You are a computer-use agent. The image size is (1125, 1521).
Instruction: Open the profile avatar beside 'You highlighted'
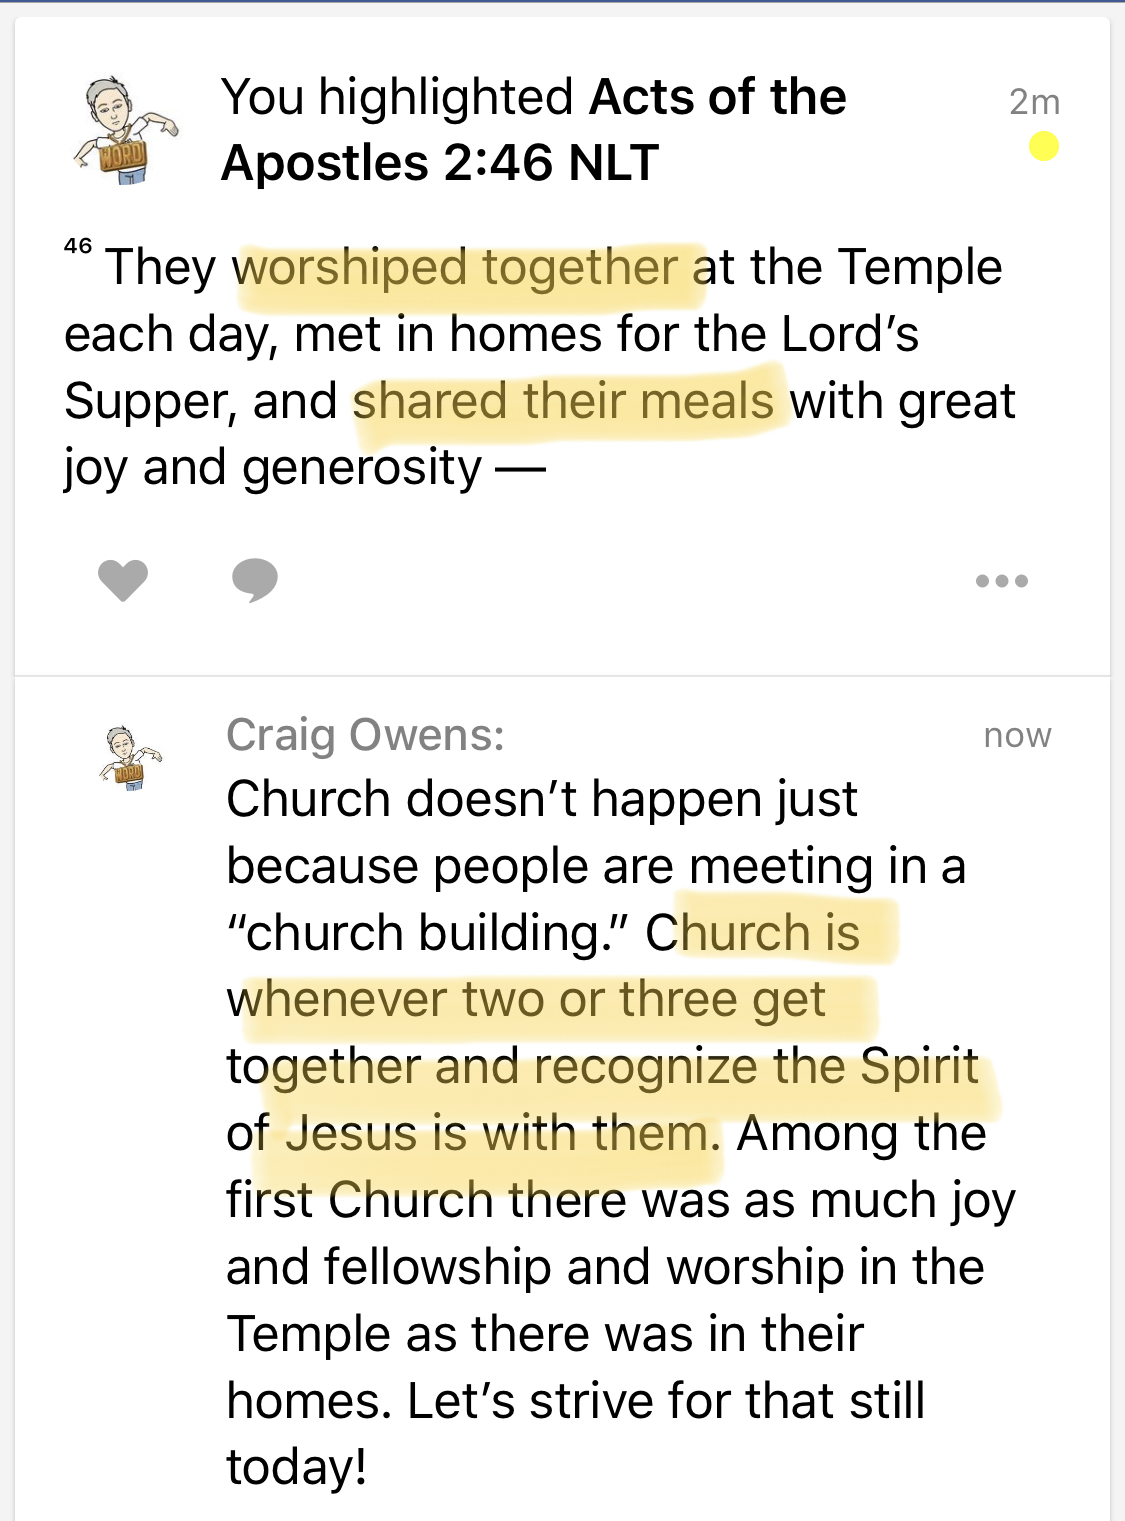[124, 131]
